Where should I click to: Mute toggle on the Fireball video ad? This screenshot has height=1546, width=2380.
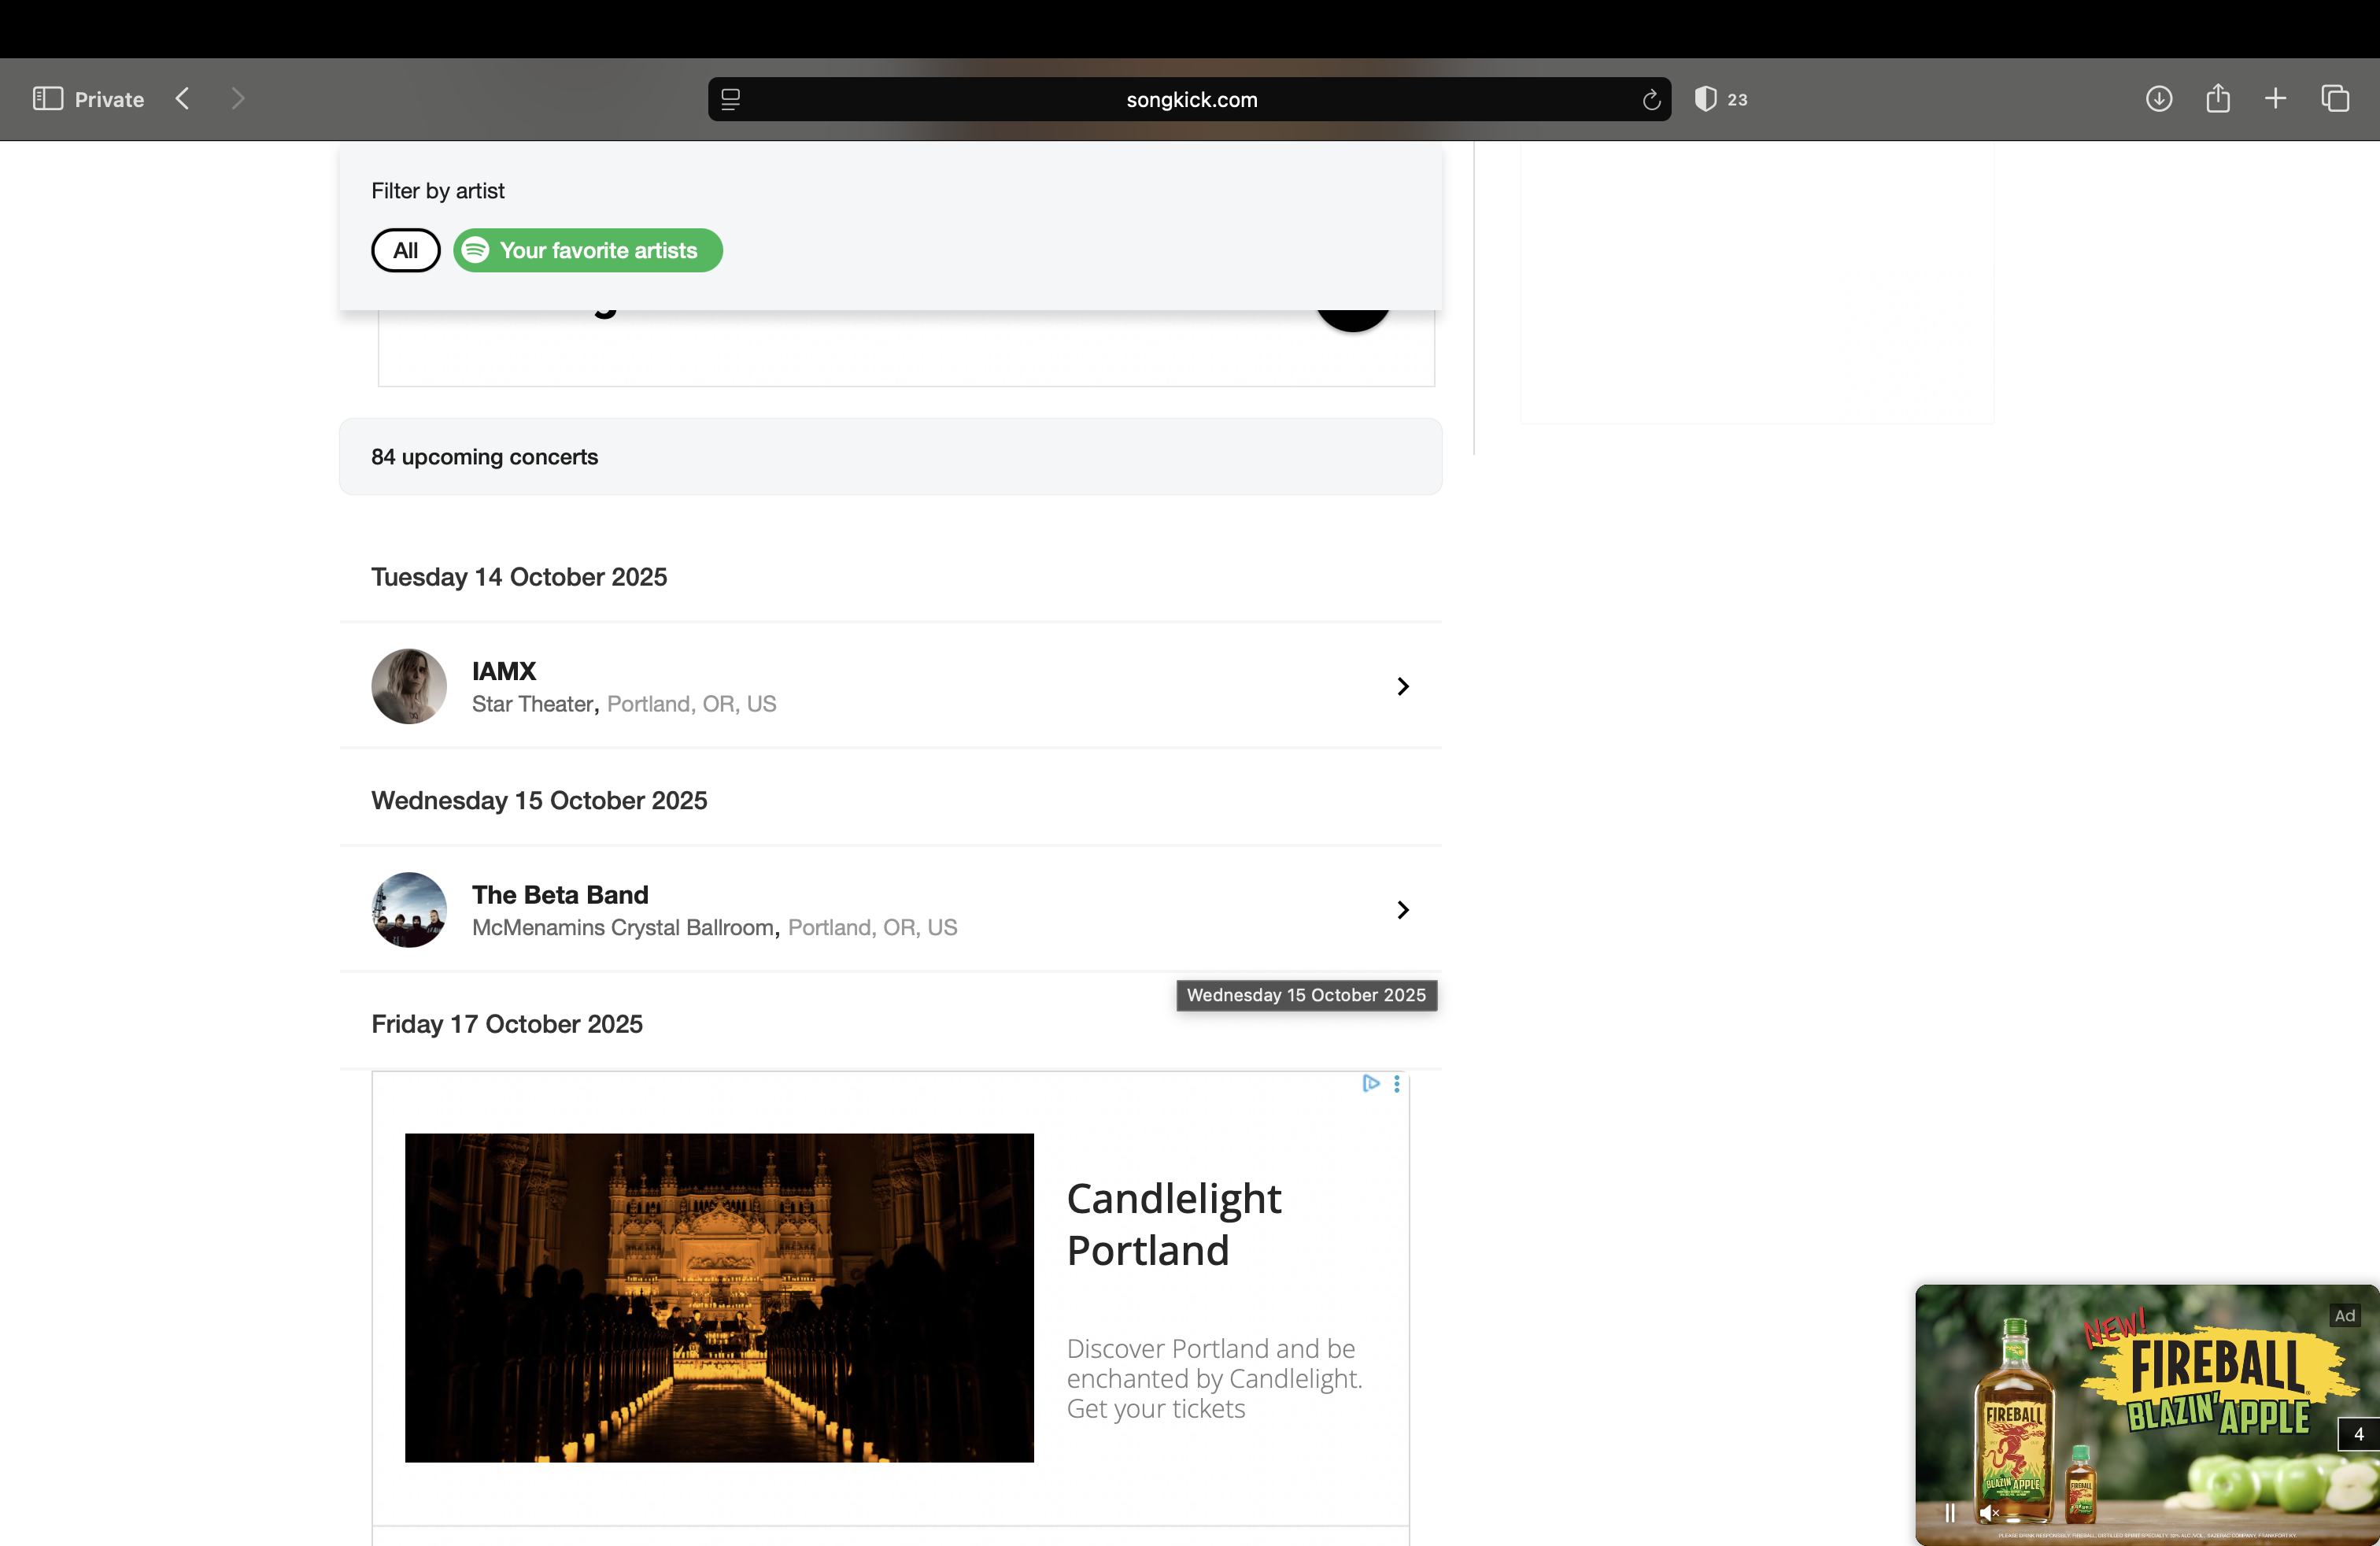point(1988,1513)
